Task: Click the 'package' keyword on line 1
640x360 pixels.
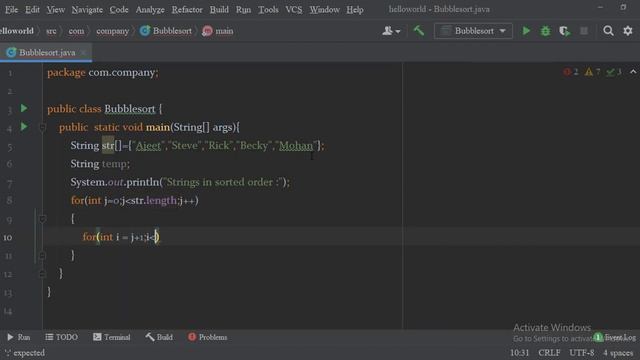Action: point(66,73)
